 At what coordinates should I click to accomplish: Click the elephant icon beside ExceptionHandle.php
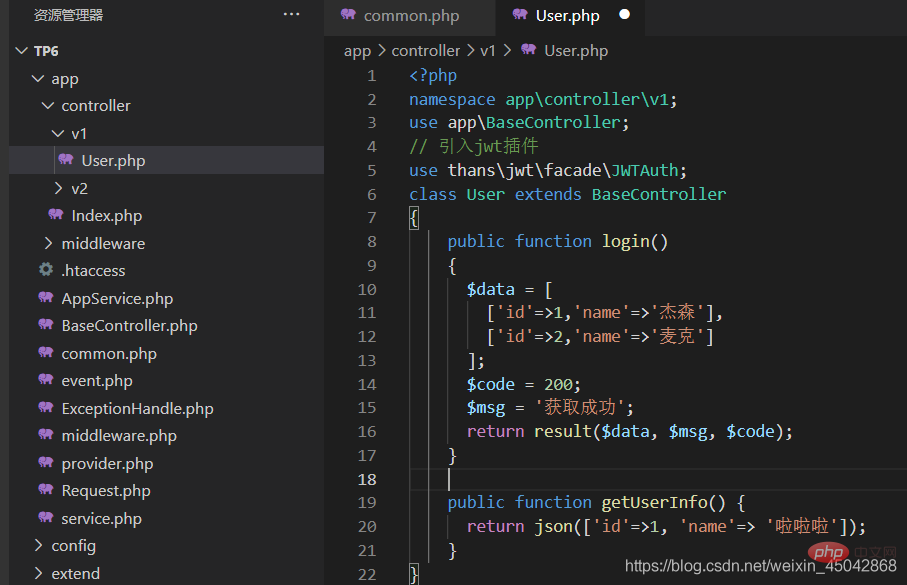(46, 407)
